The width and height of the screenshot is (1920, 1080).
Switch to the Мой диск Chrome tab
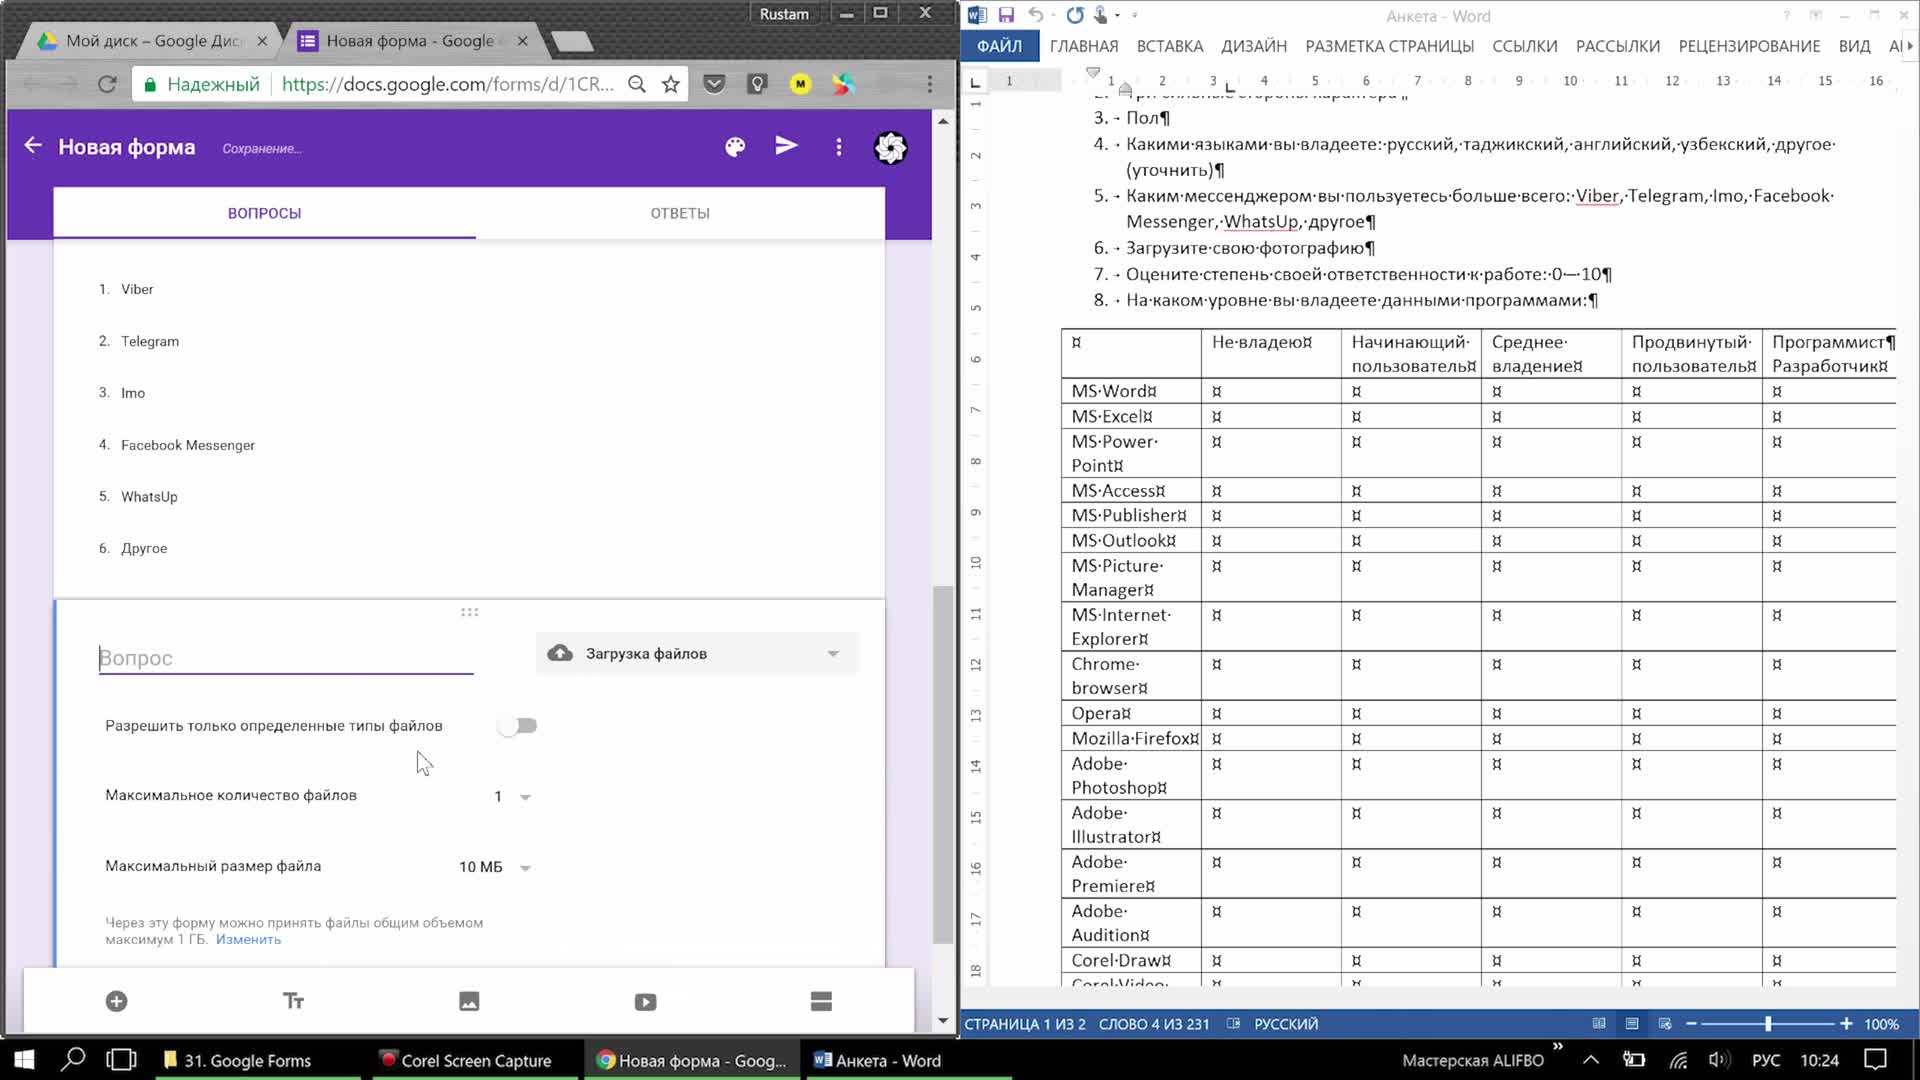point(150,41)
